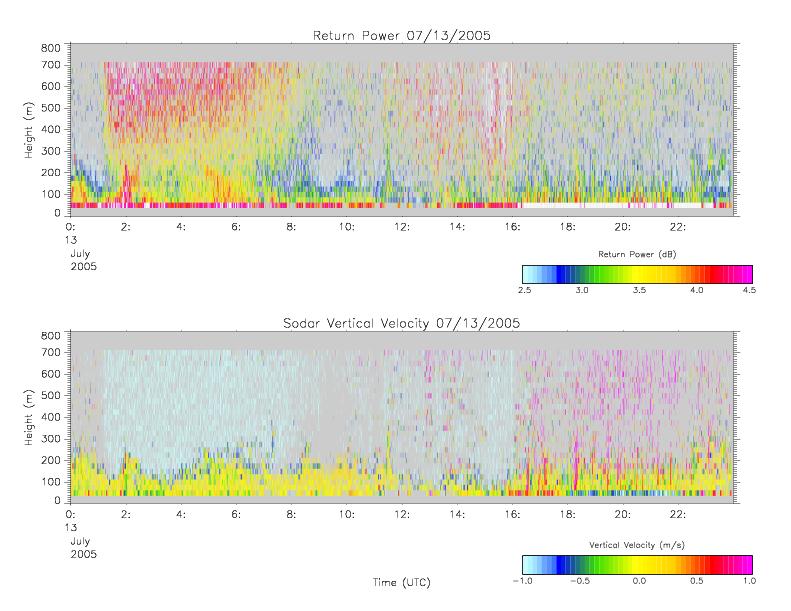The height and width of the screenshot is (611, 791).
Task: Select the "Vertical Velocity (m/s)" legend label
Action: click(x=637, y=545)
